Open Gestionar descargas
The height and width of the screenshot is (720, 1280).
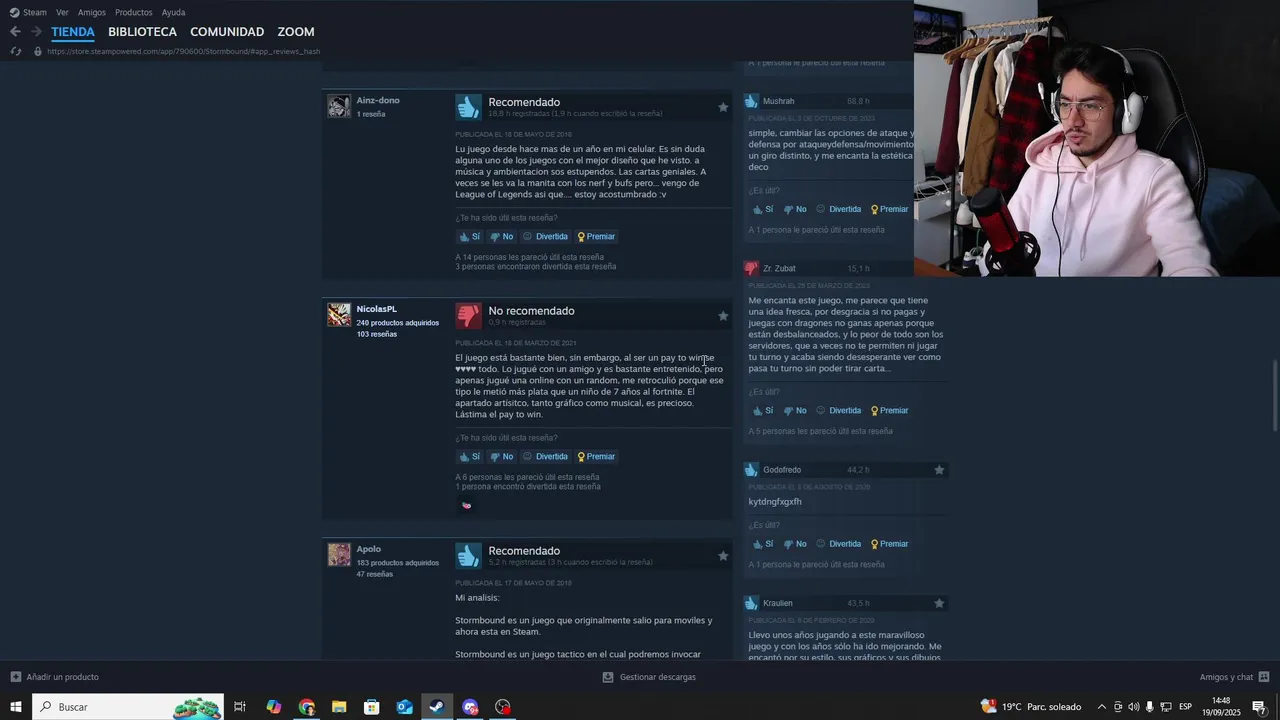point(649,677)
